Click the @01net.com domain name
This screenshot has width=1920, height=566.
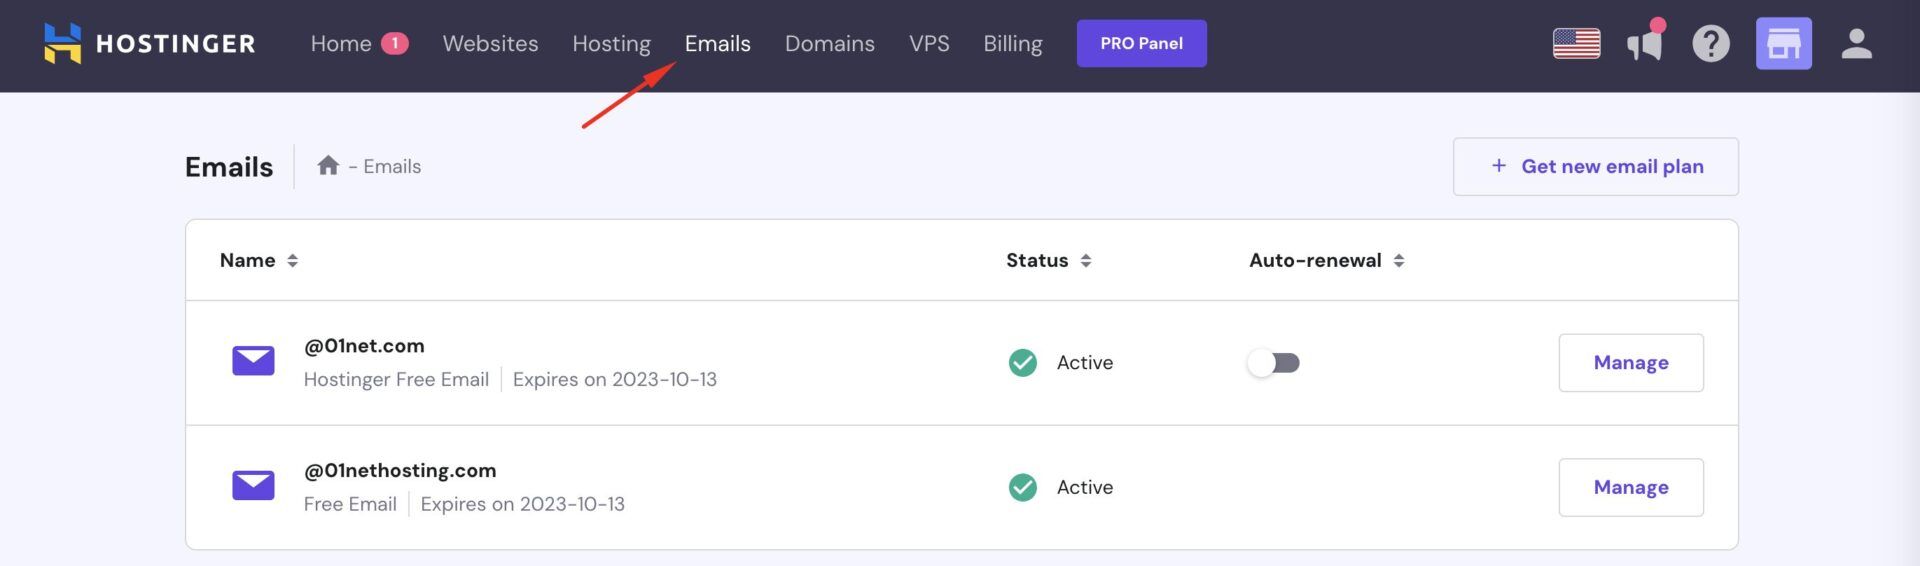(364, 345)
